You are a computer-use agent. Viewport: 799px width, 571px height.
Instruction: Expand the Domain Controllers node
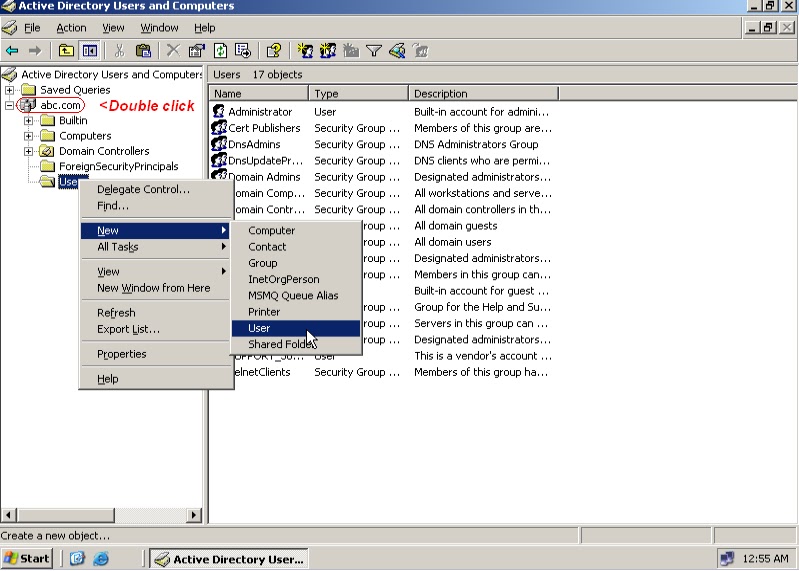point(29,151)
